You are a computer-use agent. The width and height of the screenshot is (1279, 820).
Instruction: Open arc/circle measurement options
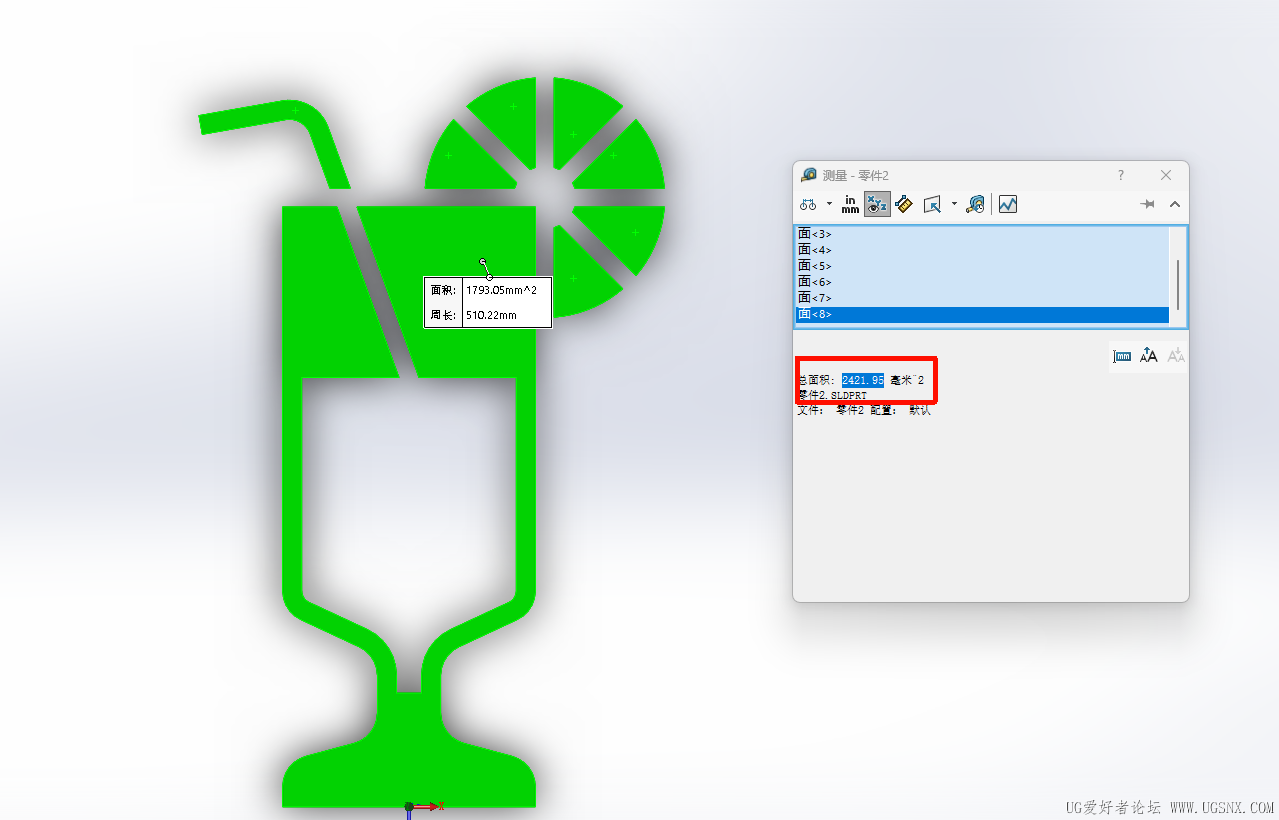pyautogui.click(x=808, y=204)
